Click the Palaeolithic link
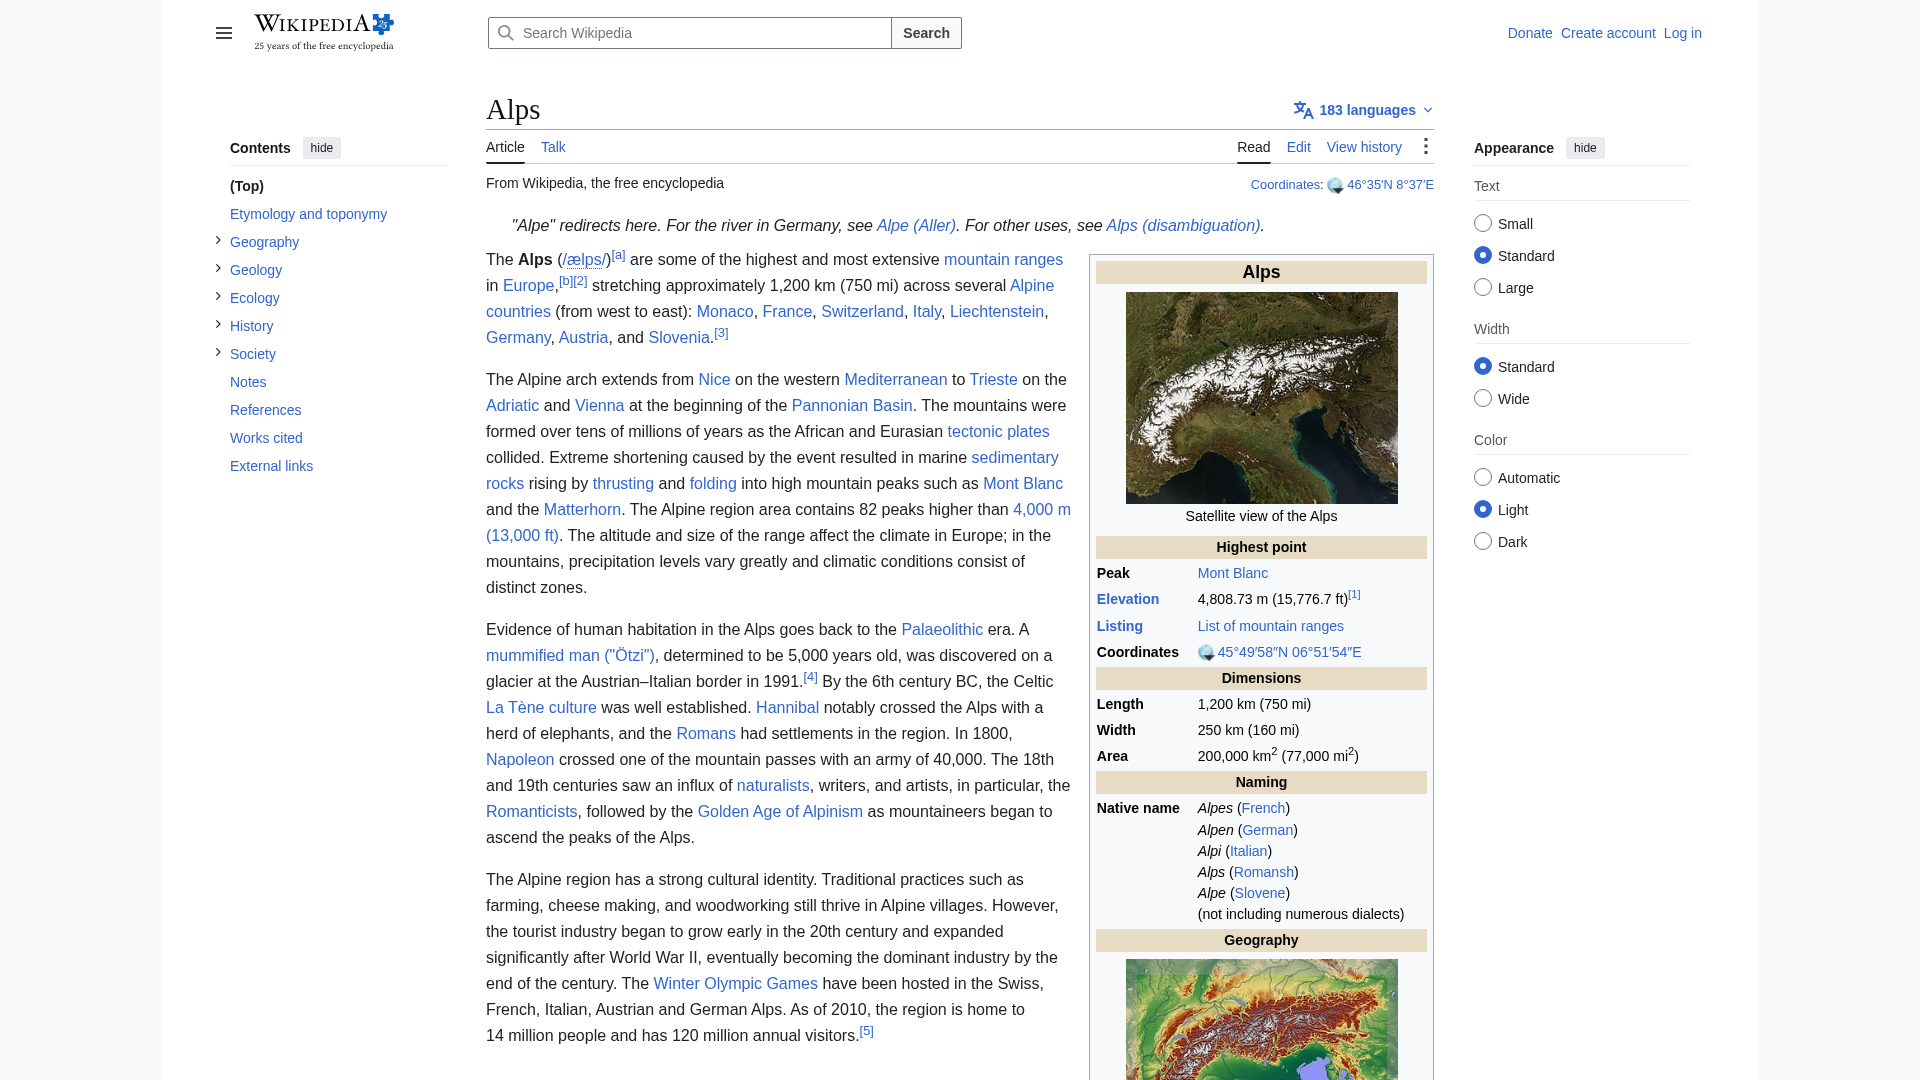The image size is (1920, 1080). pos(942,630)
